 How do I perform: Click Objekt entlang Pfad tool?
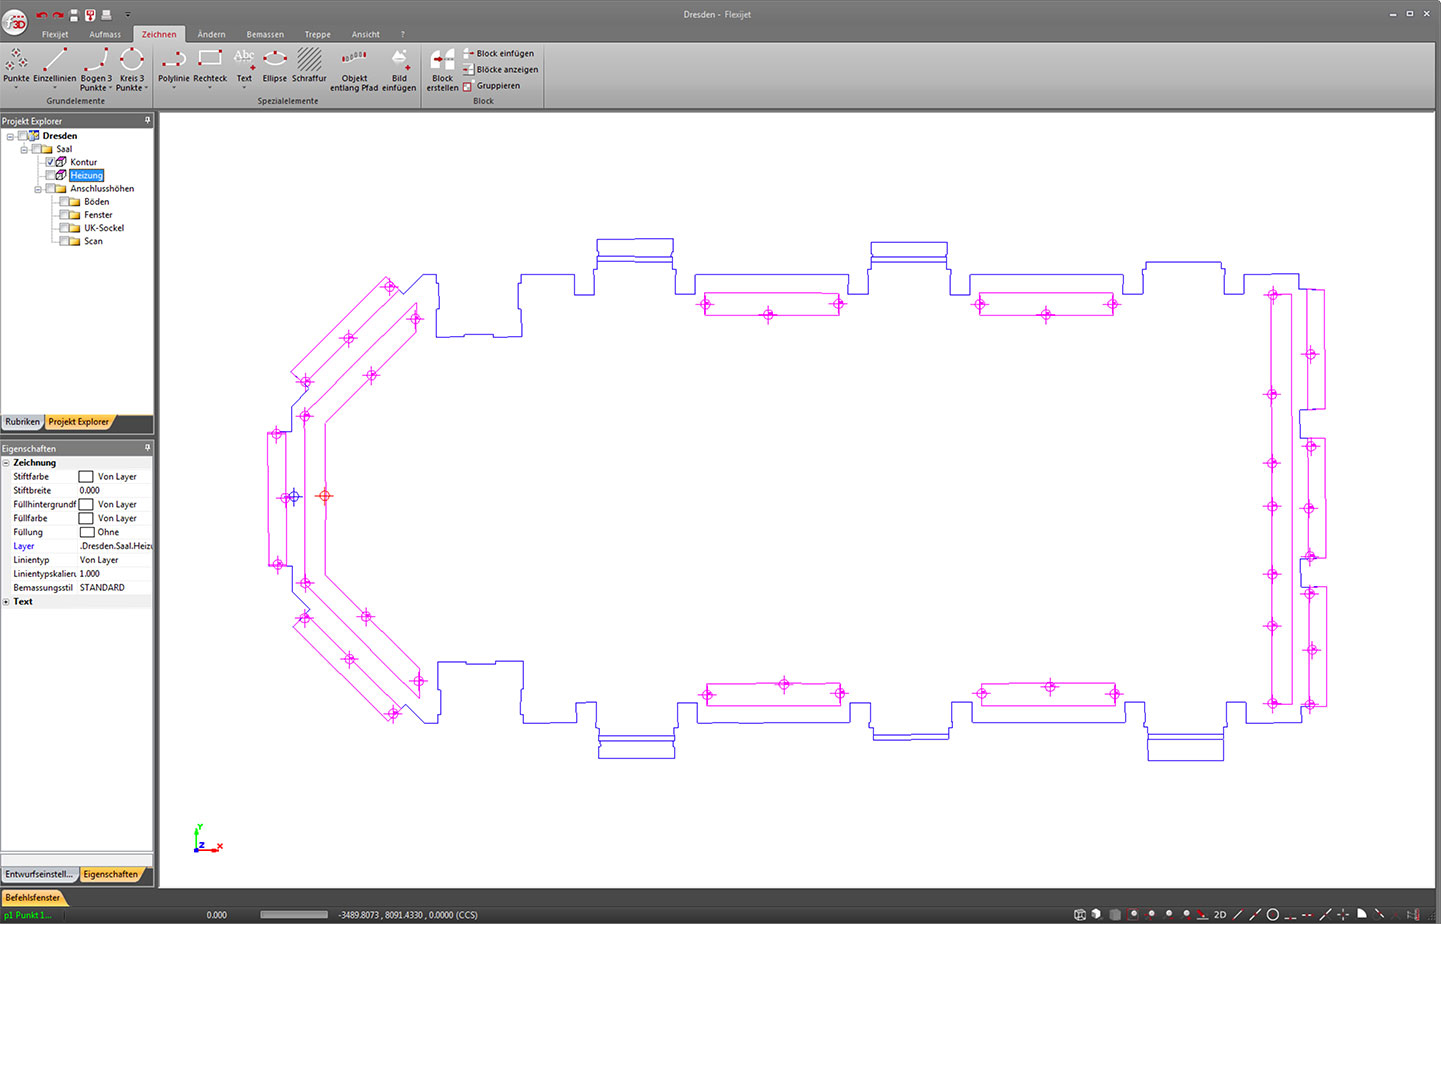click(354, 63)
